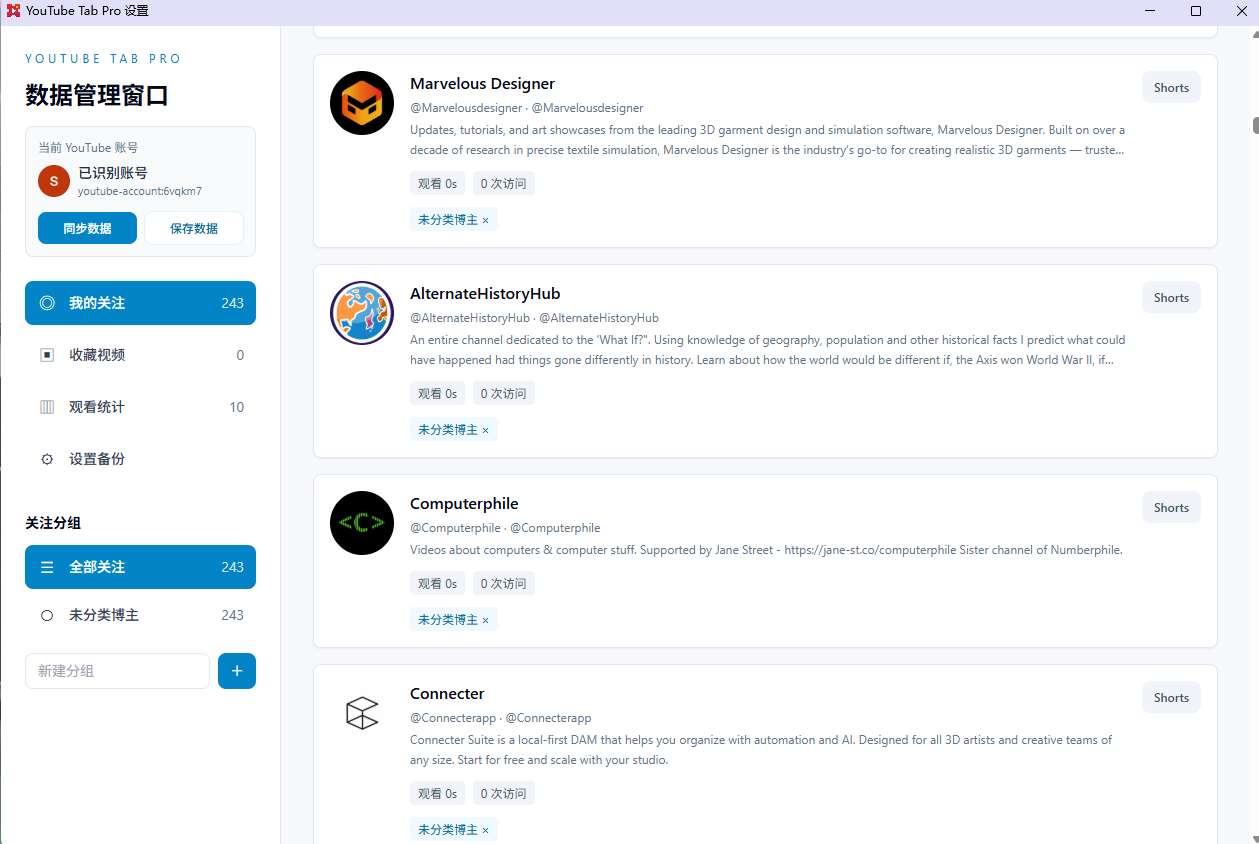Click Computerphile description text
The height and width of the screenshot is (844, 1259).
pyautogui.click(x=766, y=550)
